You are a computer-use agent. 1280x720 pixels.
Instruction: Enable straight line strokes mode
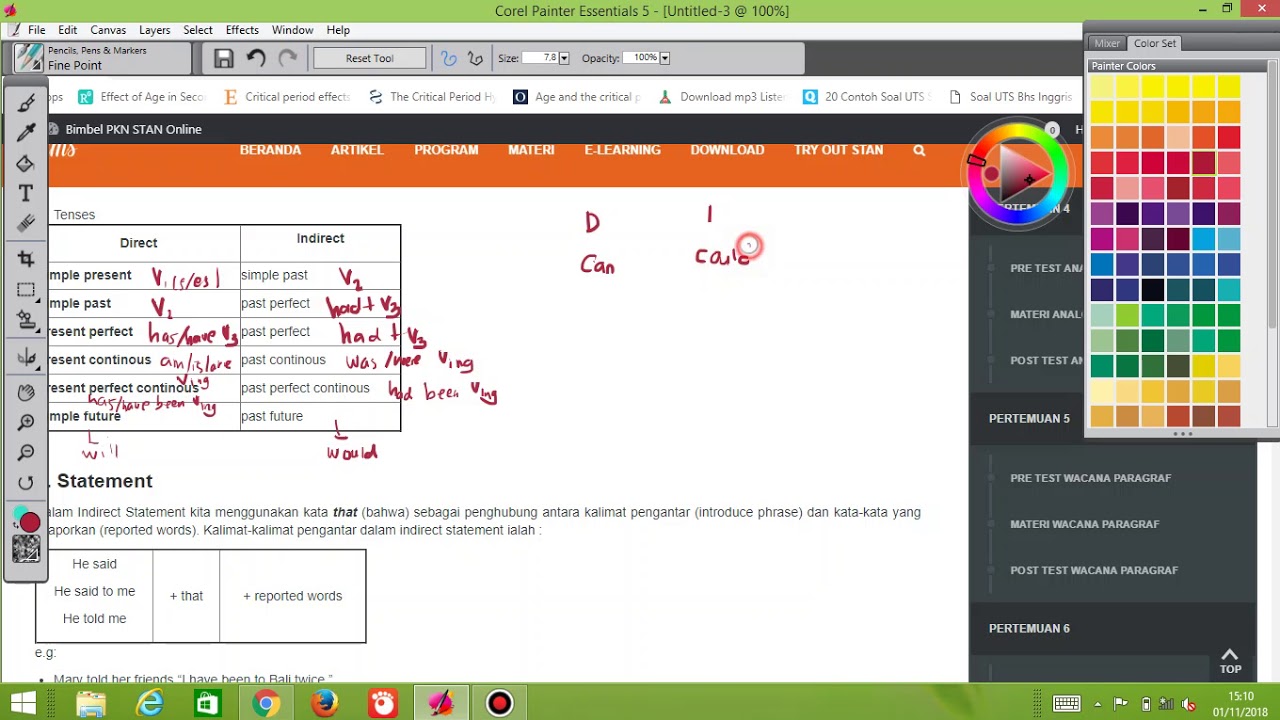[475, 59]
